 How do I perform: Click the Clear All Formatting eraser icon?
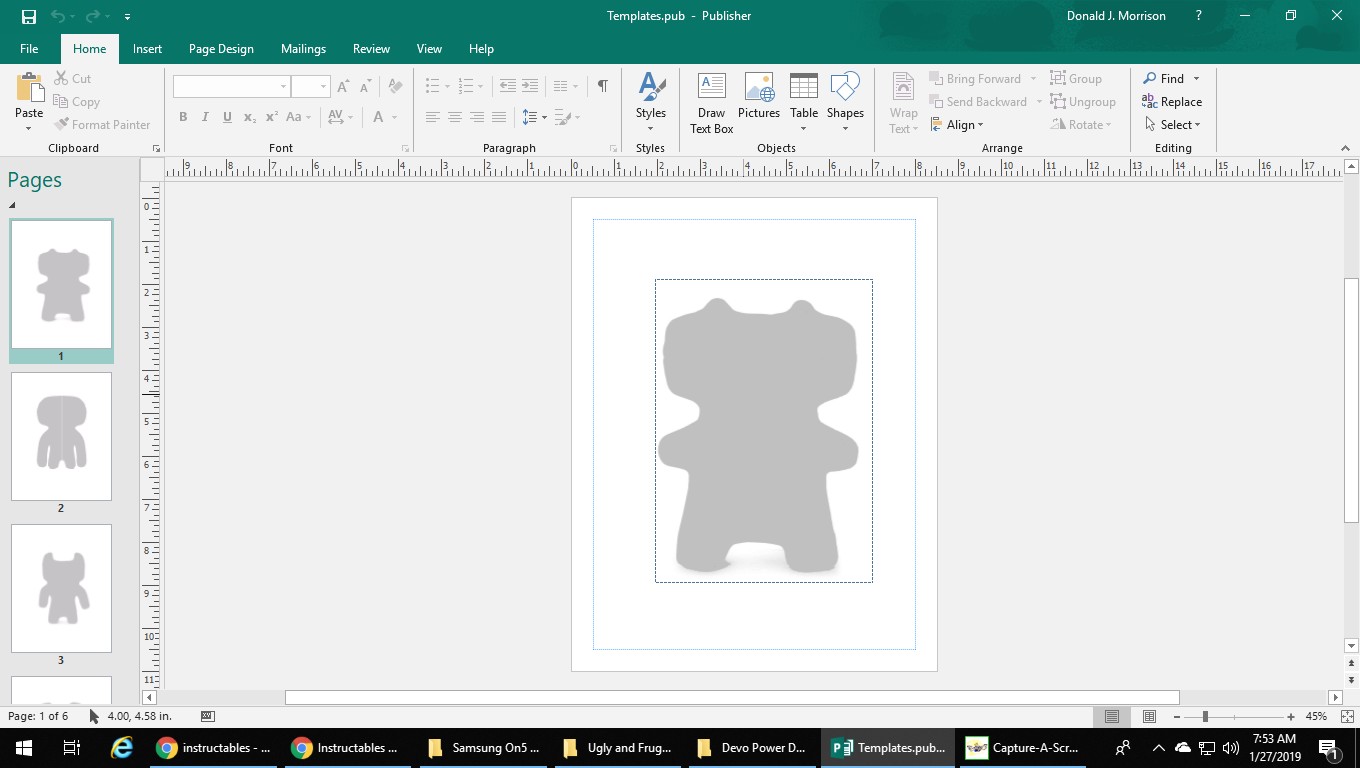[395, 86]
